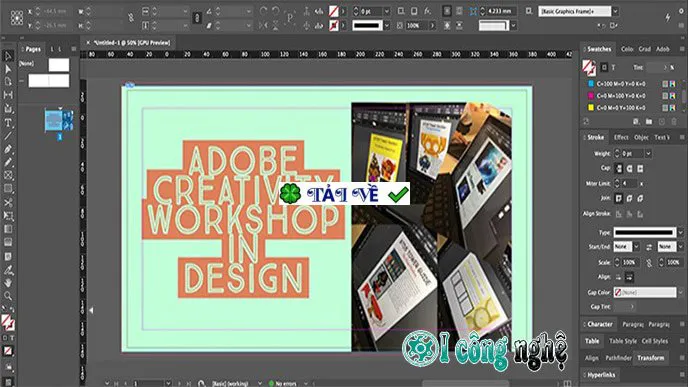688x387 pixels.
Task: Select the Type tool
Action: tap(8, 123)
